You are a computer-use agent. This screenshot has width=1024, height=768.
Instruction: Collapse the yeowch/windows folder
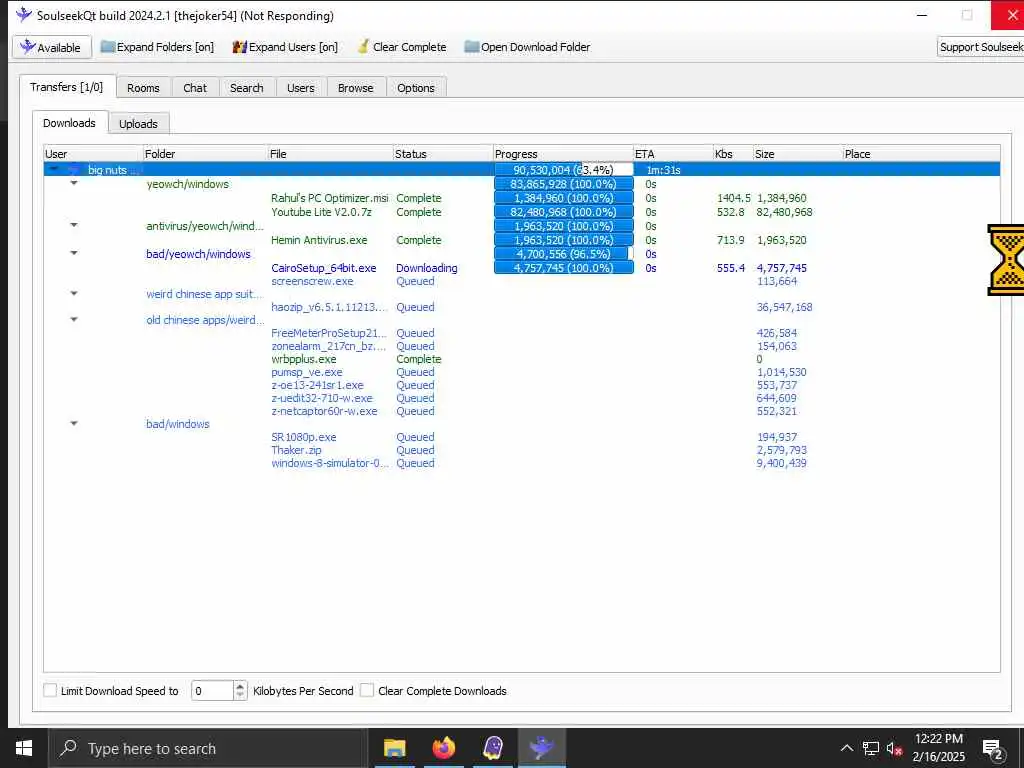click(74, 184)
